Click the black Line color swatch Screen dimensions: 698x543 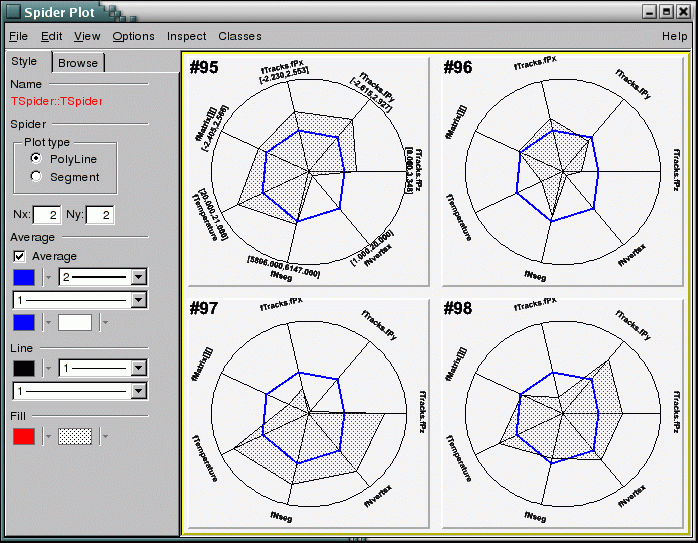coord(24,368)
